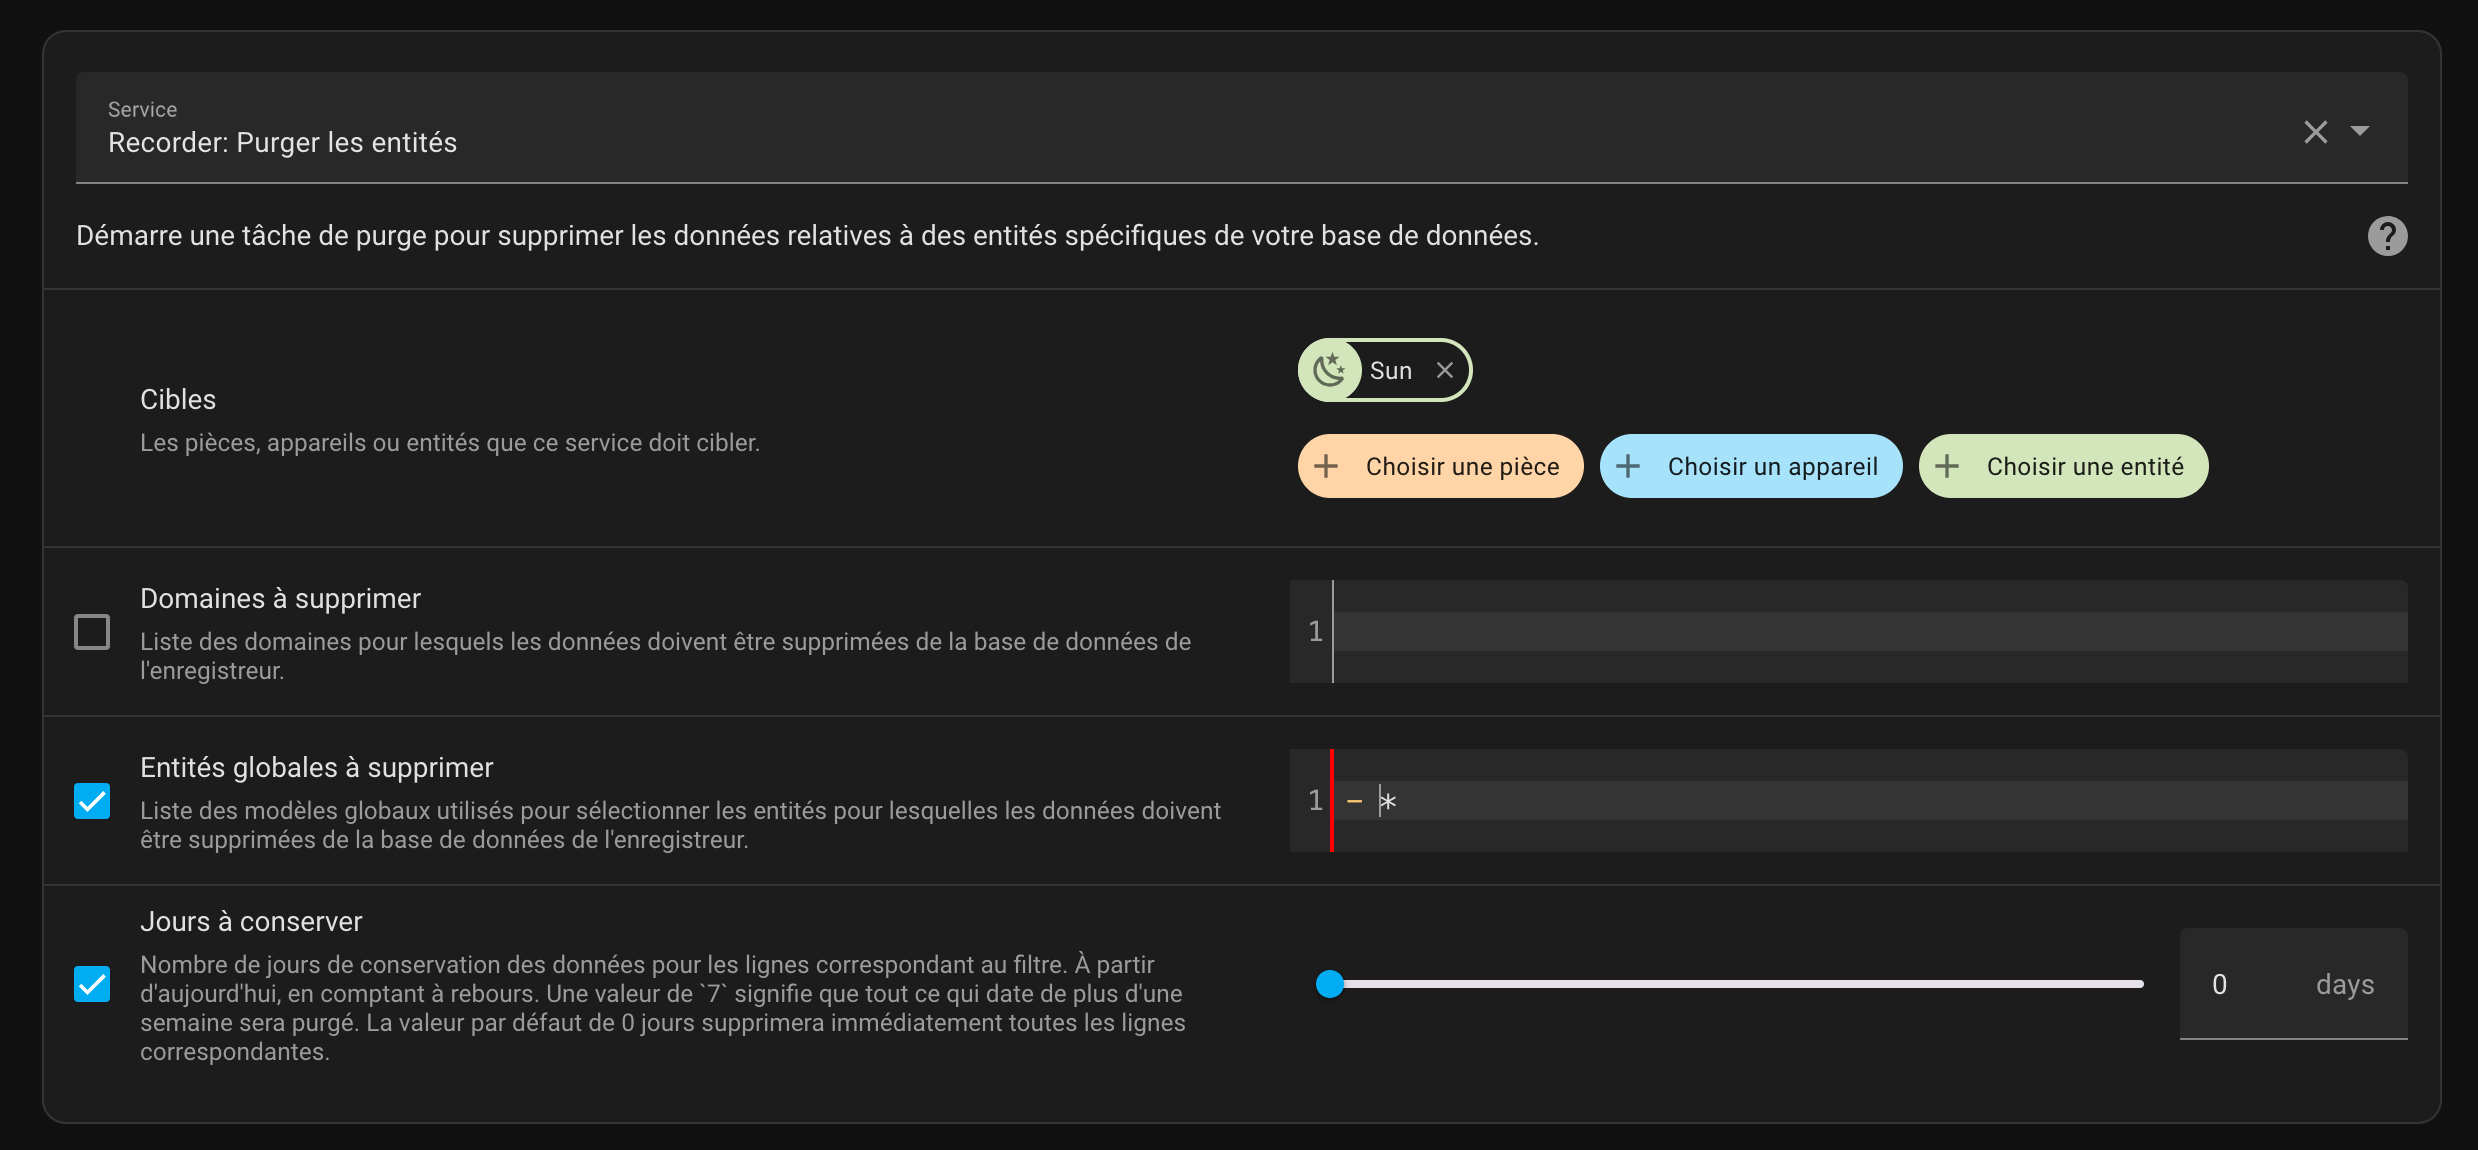Click the service description starting with Démarre
This screenshot has height=1150, width=2478.
pos(807,236)
